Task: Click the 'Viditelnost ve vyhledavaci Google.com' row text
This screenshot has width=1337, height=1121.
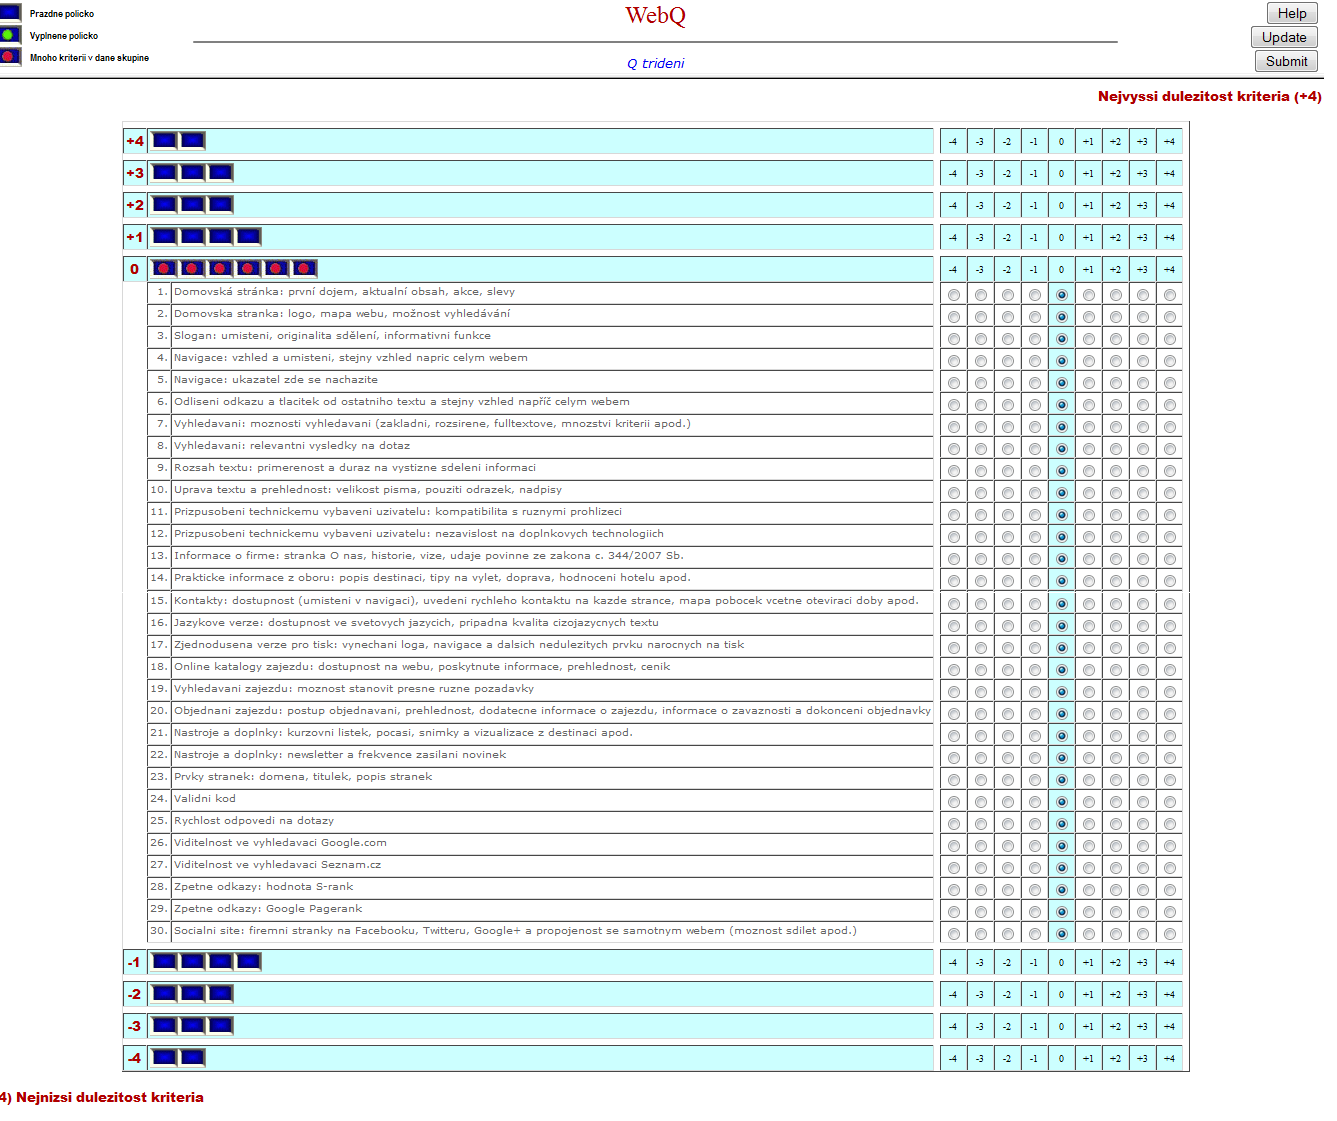Action: [280, 843]
